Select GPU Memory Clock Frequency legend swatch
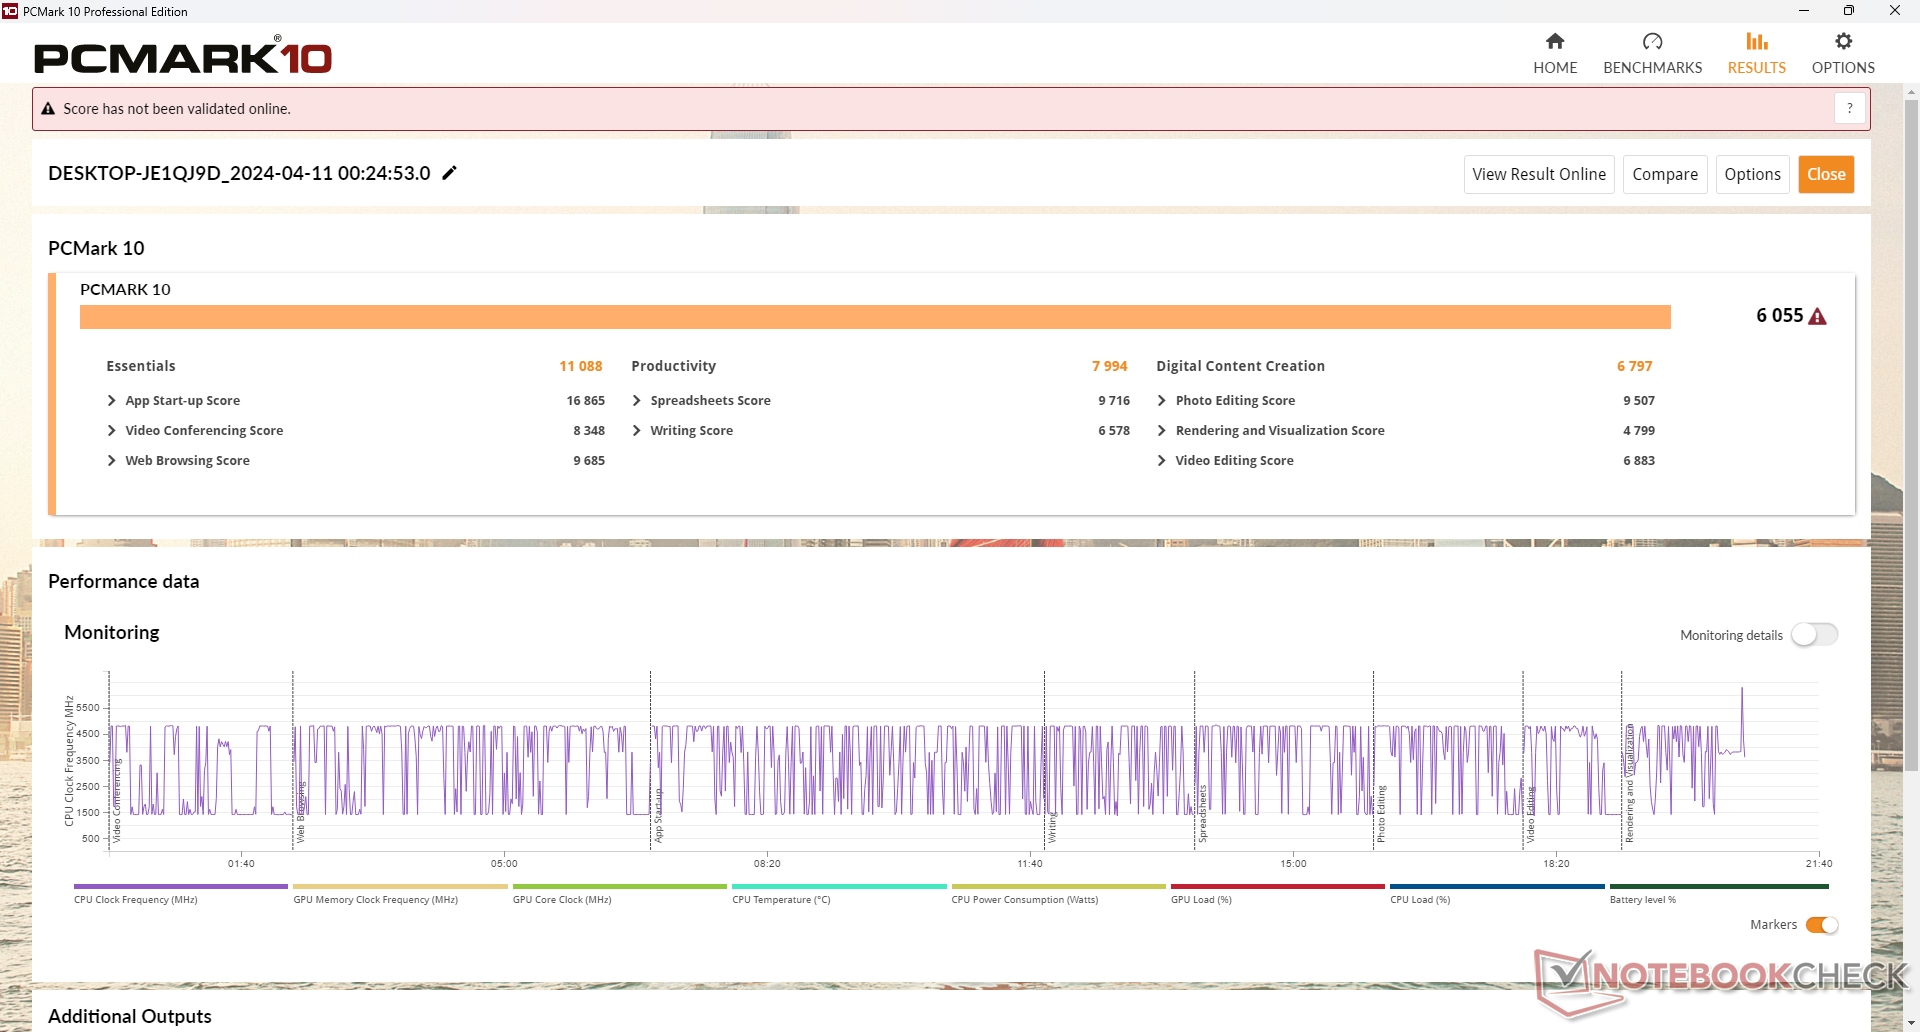Screen dimensions: 1920x1032 400,886
